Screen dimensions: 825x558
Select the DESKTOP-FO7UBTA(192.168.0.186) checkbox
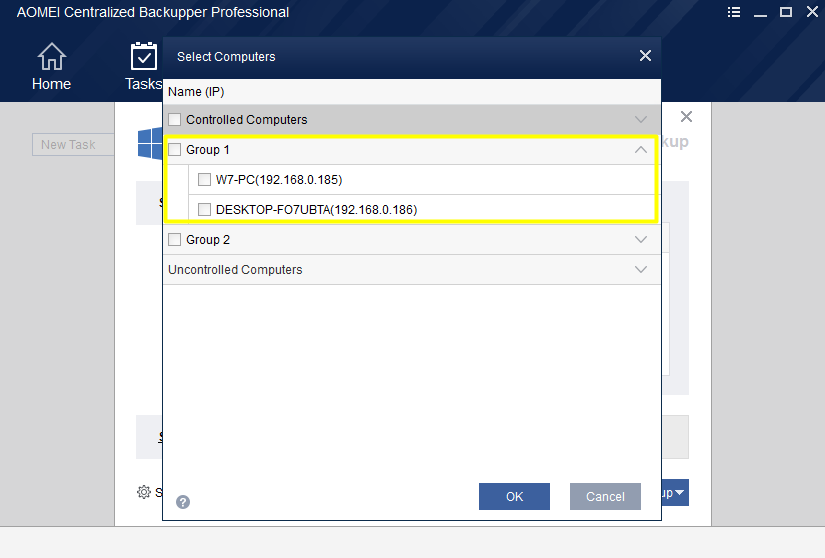[204, 209]
